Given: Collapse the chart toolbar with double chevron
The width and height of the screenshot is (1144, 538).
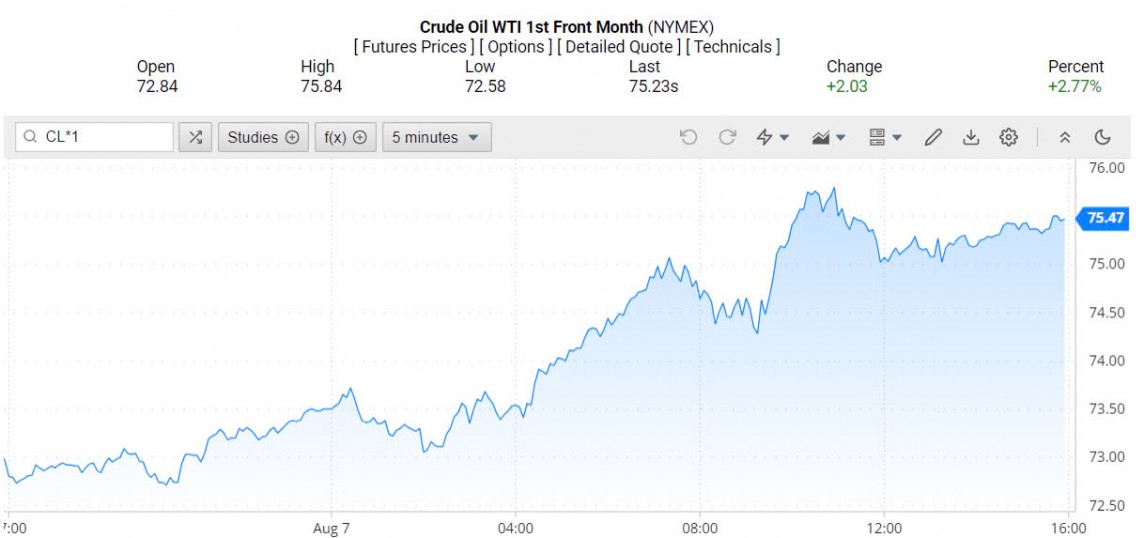Looking at the screenshot, I should click(1065, 137).
